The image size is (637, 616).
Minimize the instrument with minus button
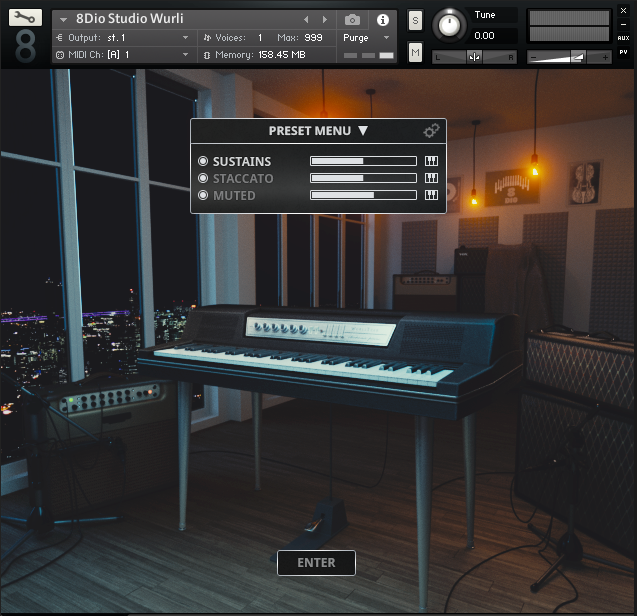click(x=623, y=25)
